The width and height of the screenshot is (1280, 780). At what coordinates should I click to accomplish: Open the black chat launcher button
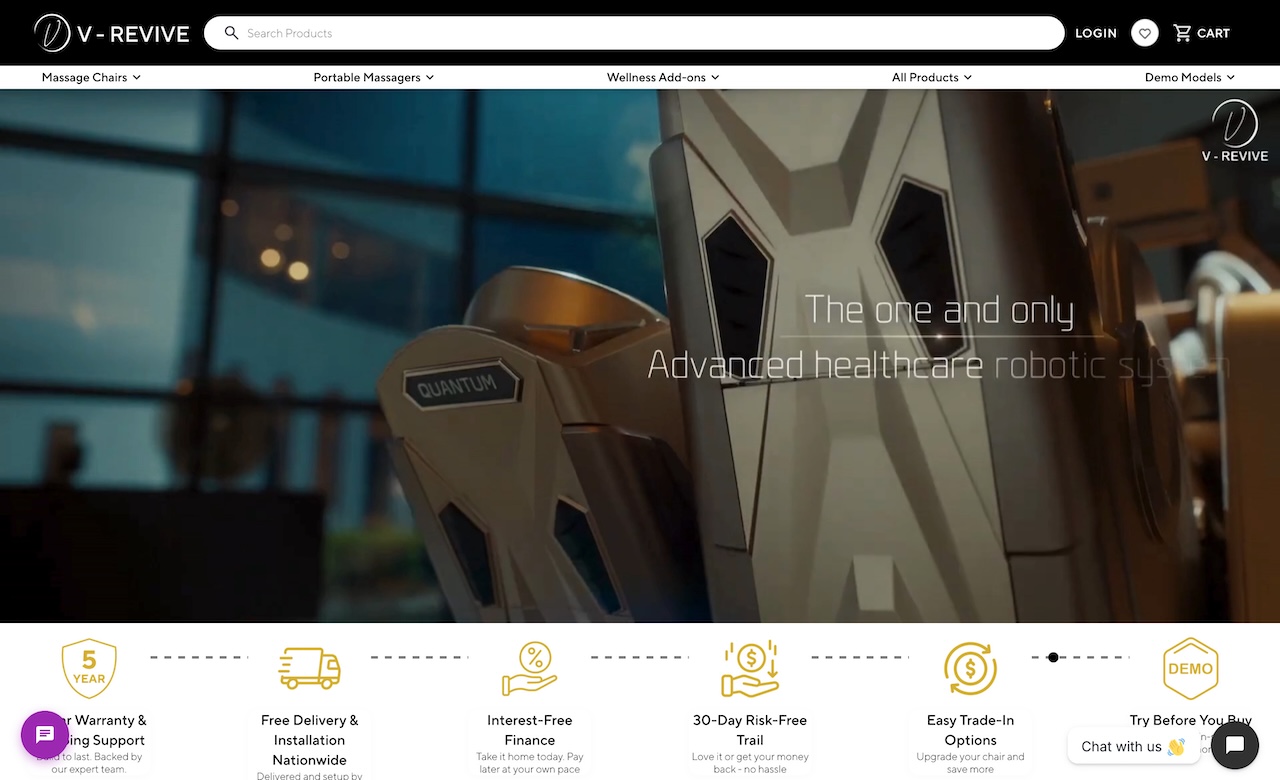1235,745
